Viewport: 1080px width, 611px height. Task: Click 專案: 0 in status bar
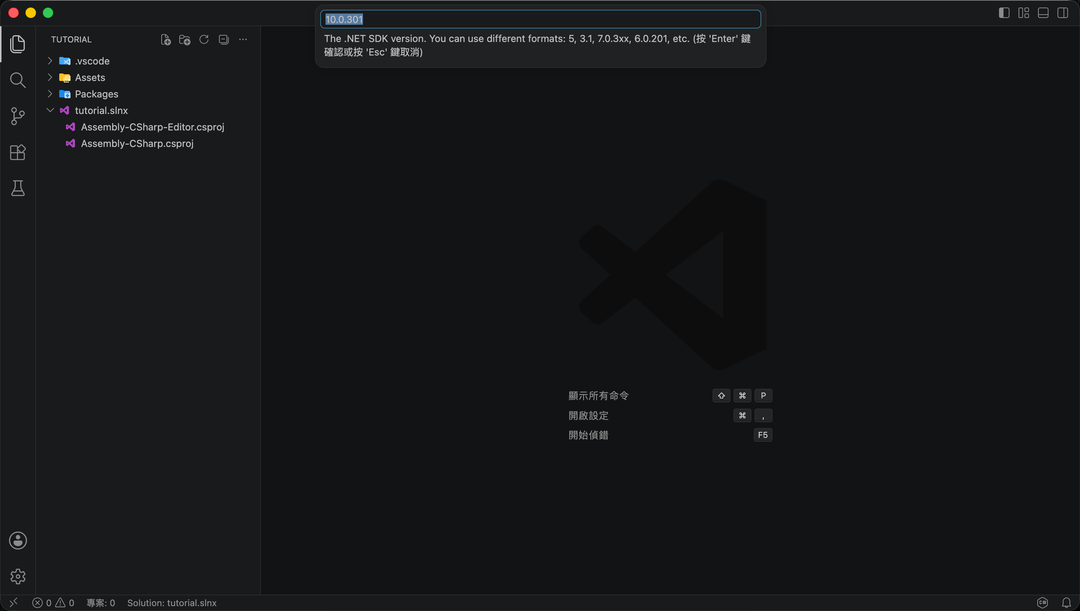pos(101,603)
